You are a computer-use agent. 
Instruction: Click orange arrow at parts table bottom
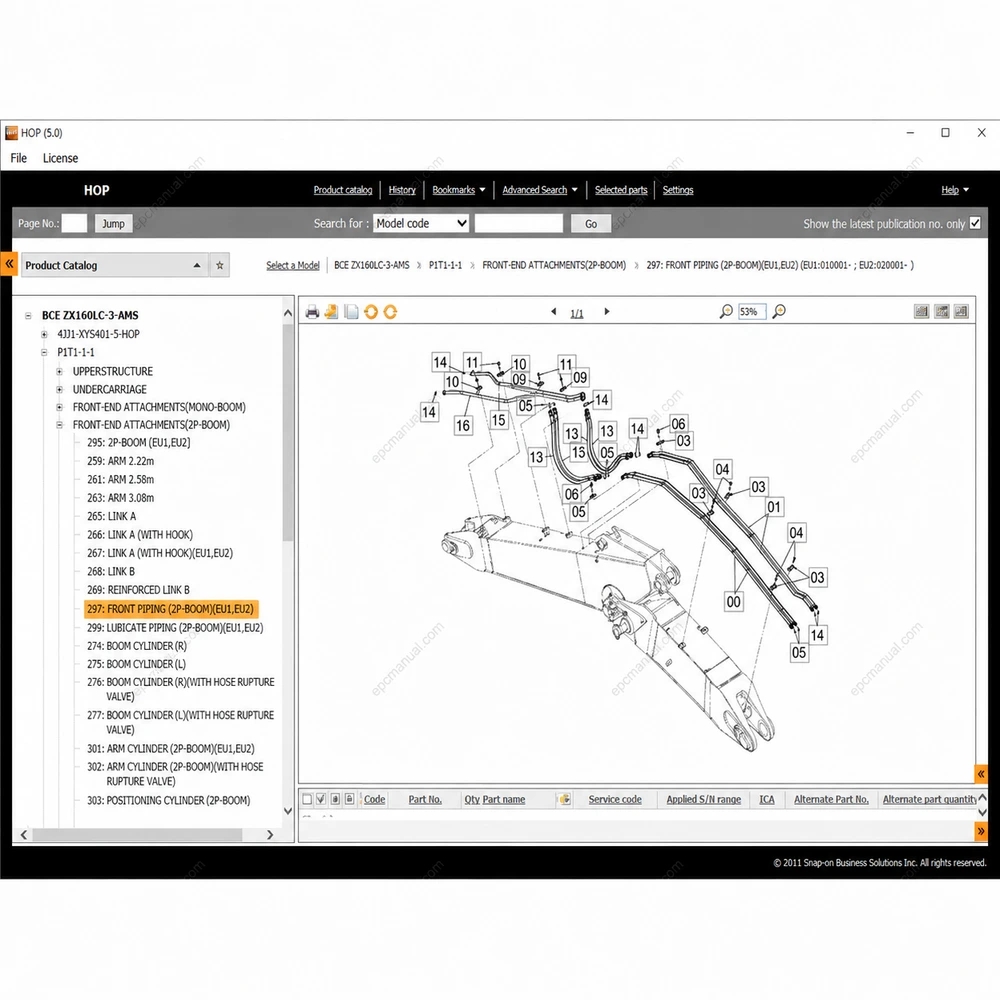point(981,831)
